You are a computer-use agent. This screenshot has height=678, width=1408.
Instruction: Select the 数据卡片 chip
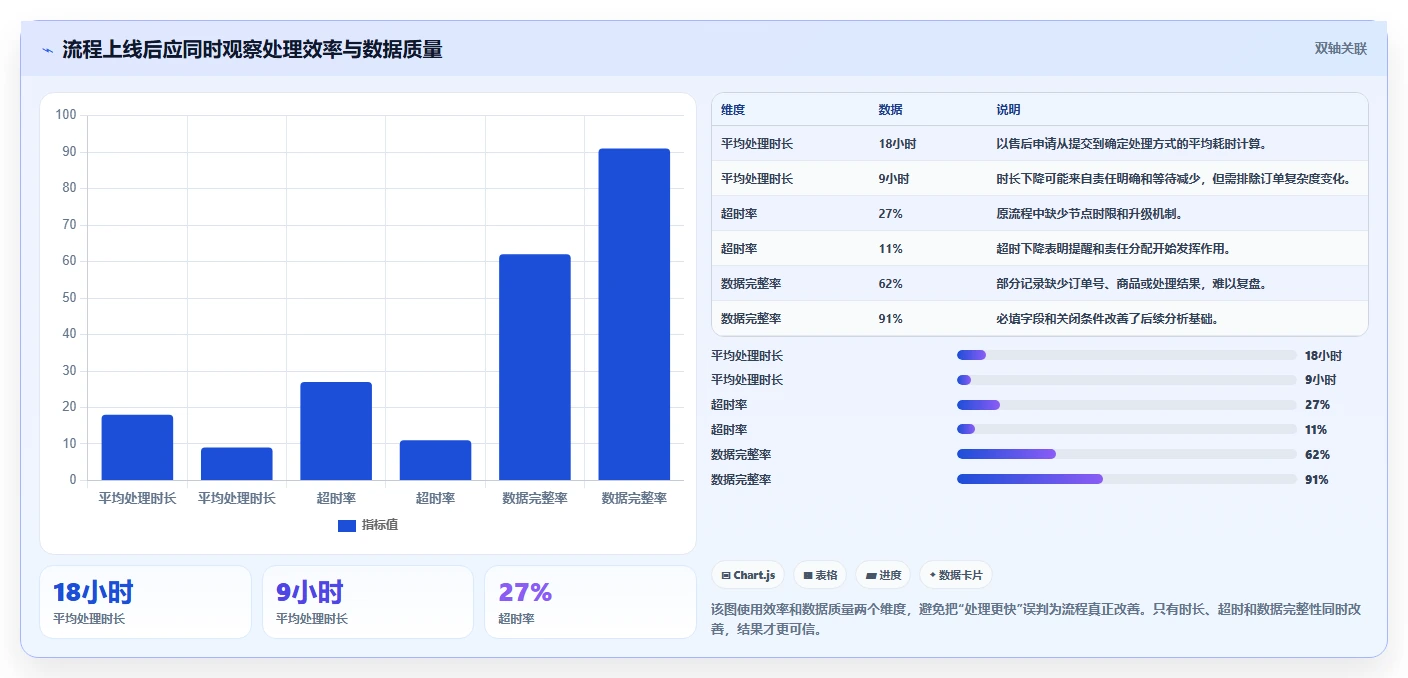956,575
